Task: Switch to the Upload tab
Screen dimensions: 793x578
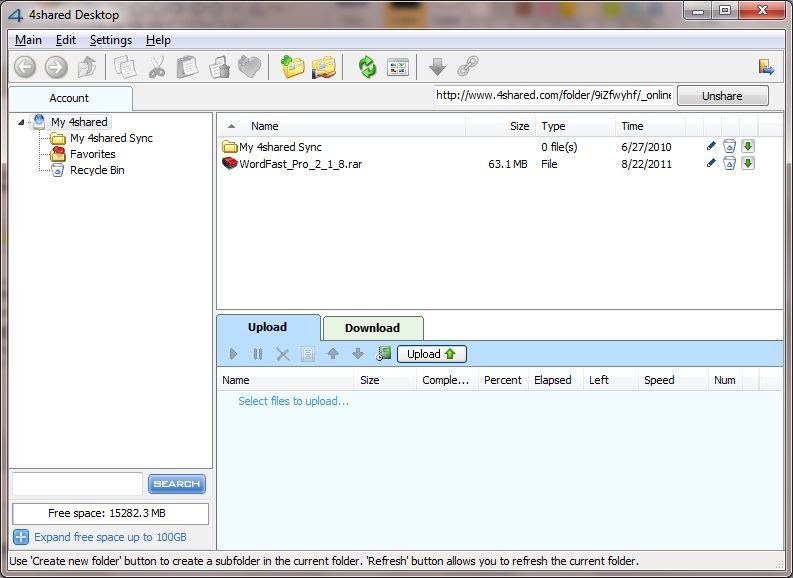Action: (x=268, y=327)
